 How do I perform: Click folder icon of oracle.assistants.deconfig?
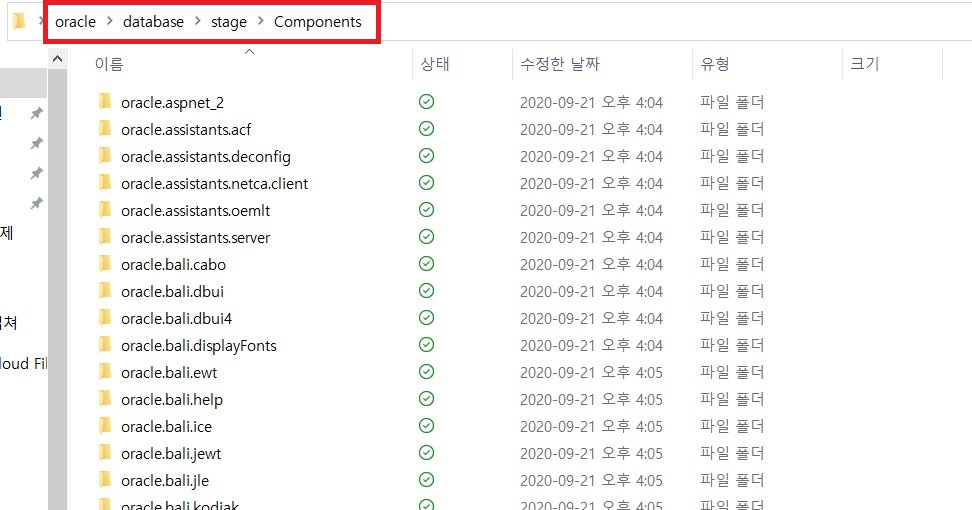pos(105,156)
